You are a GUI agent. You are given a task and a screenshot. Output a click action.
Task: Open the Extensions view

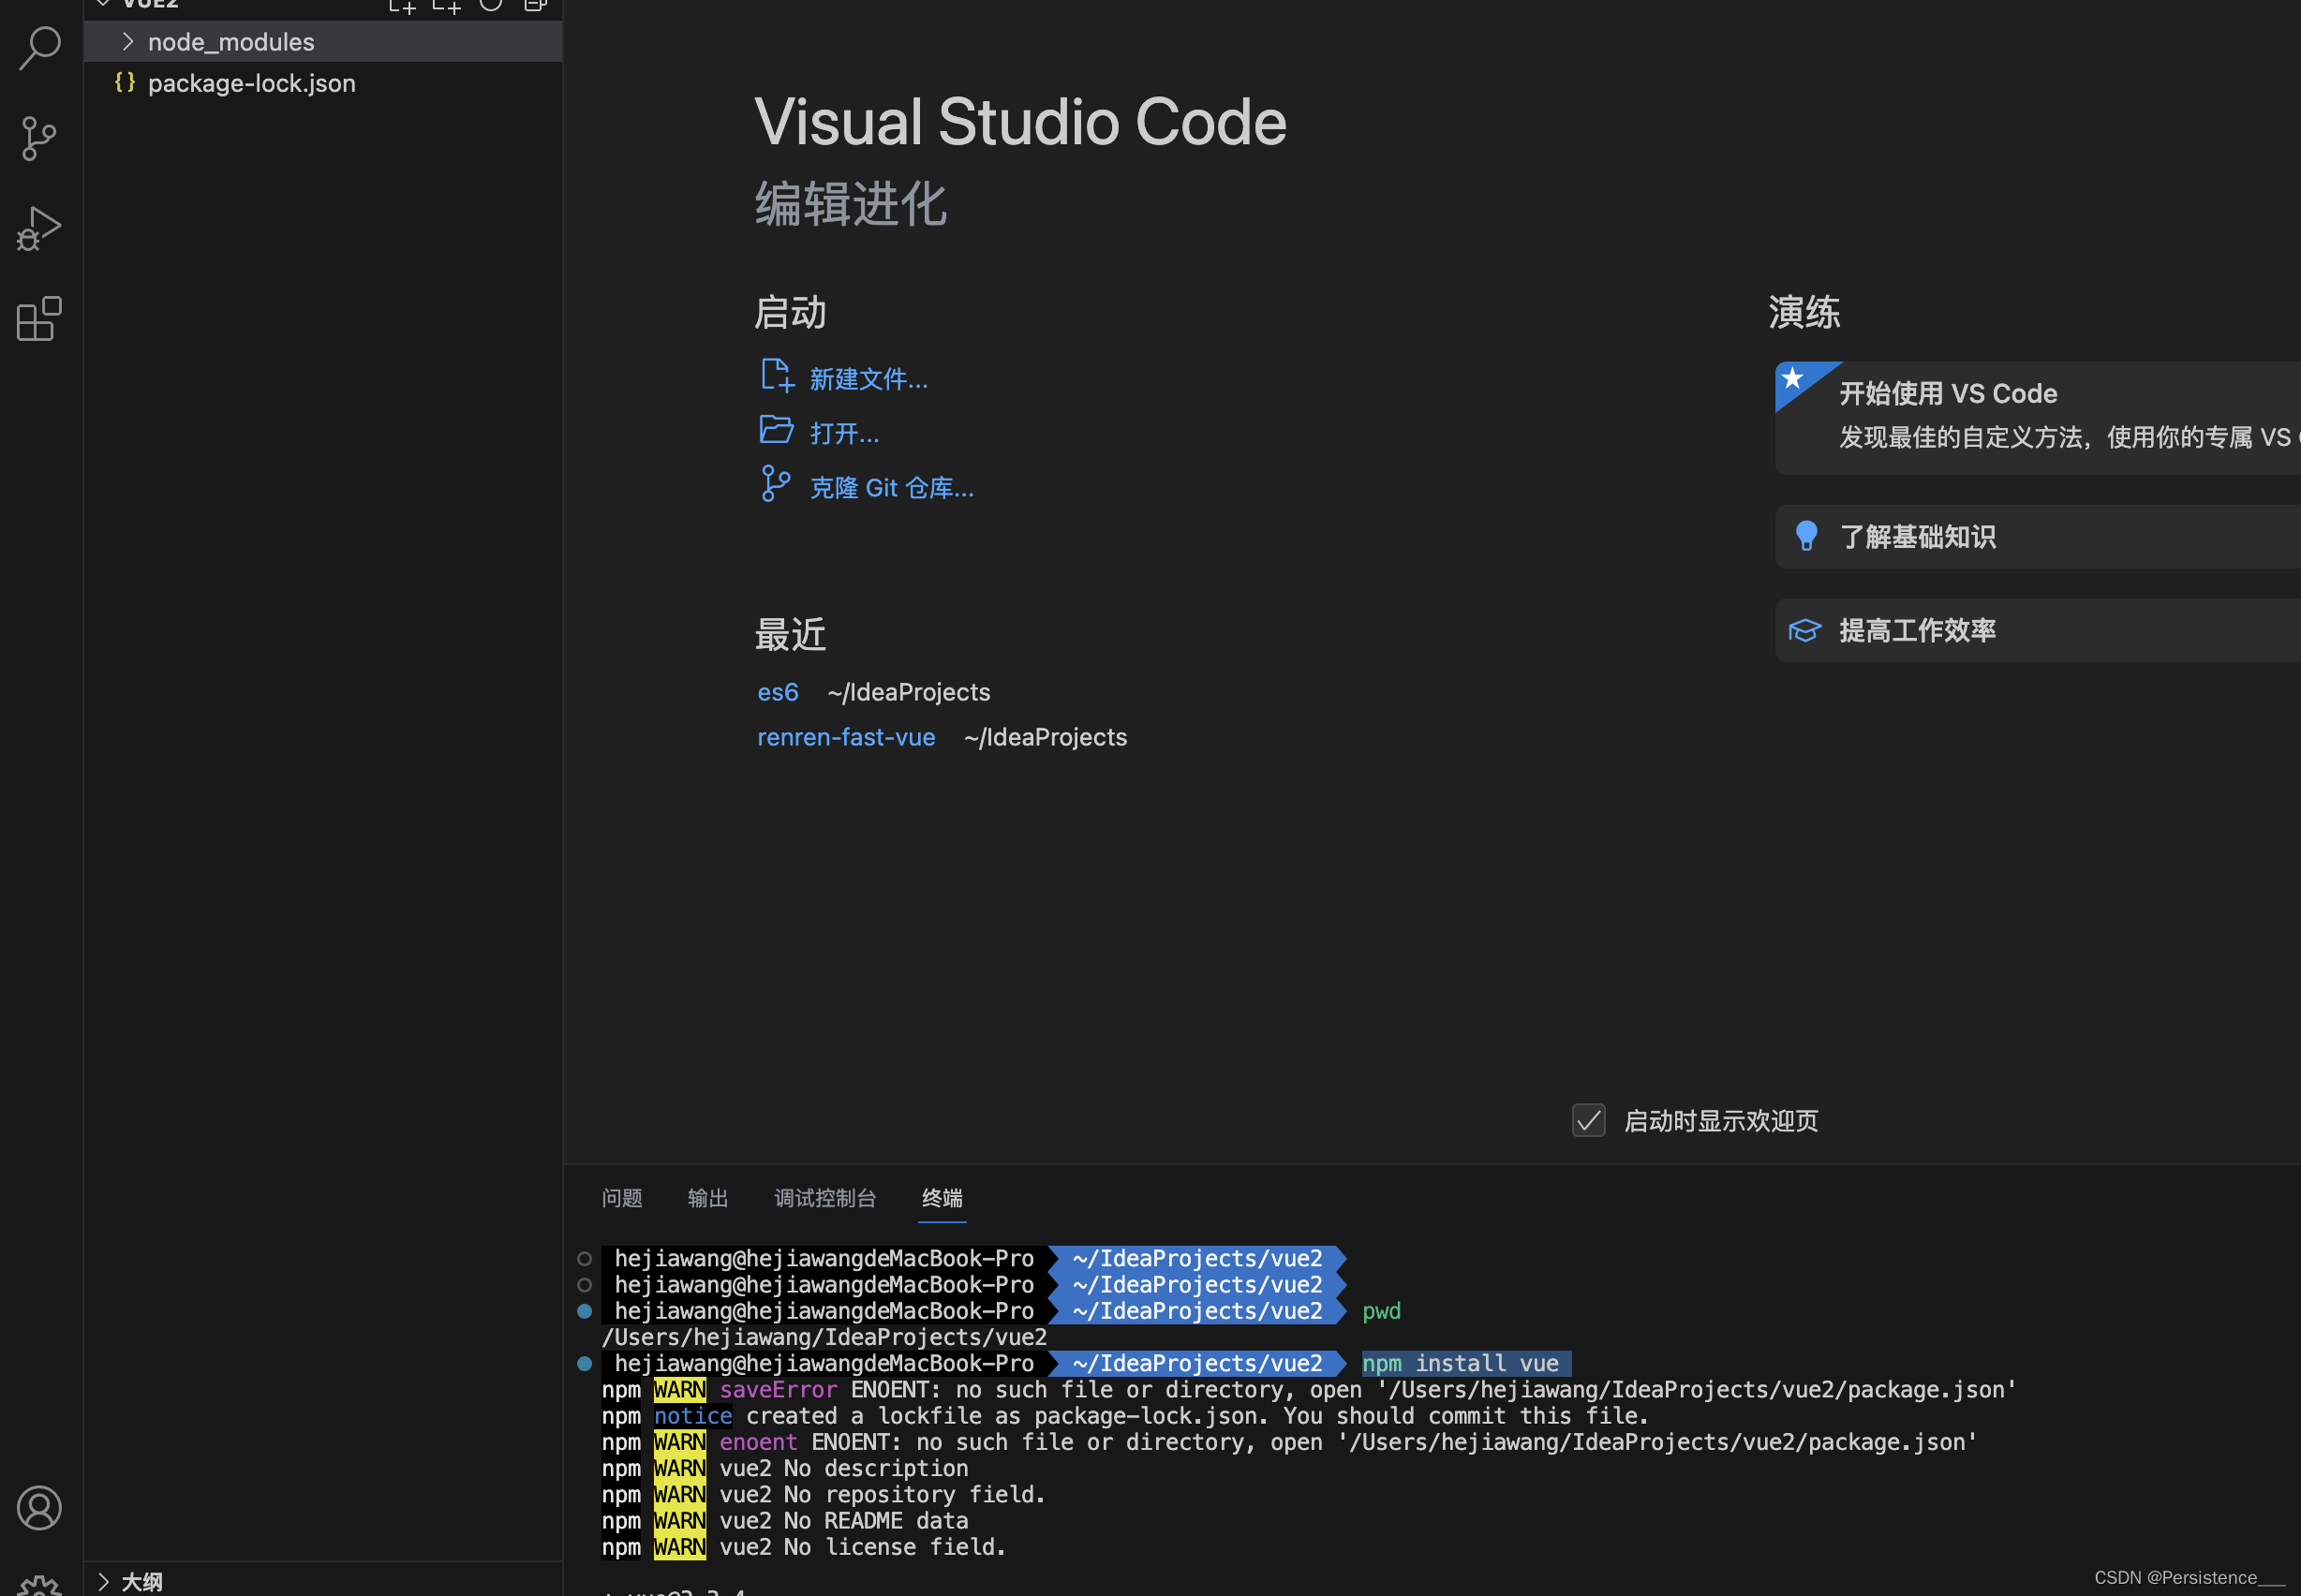tap(39, 319)
